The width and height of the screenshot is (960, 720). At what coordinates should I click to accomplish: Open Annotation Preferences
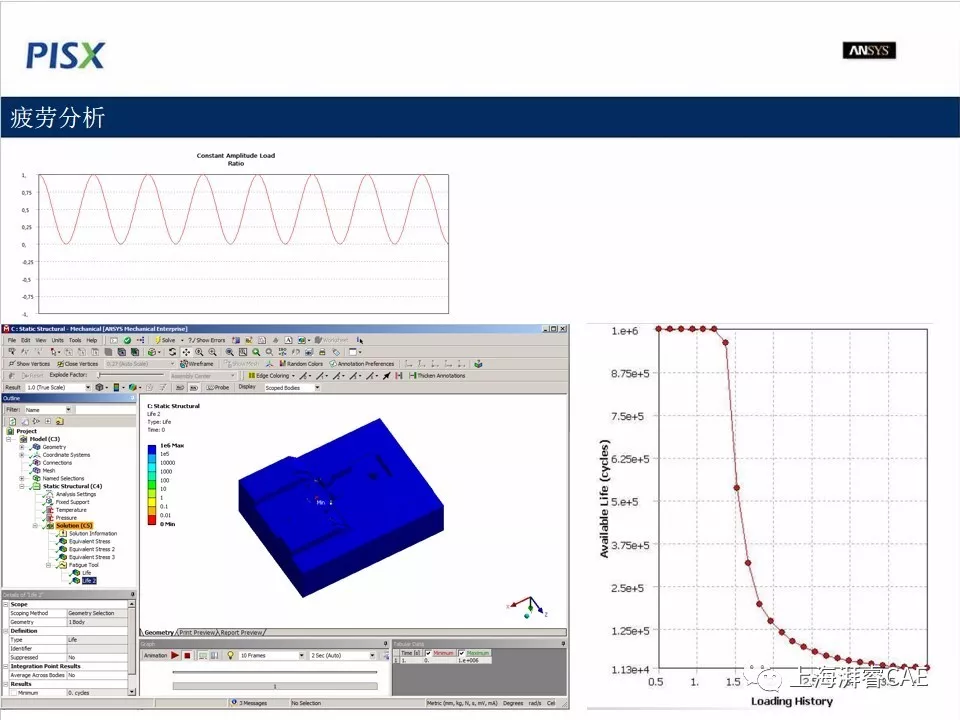pos(362,364)
